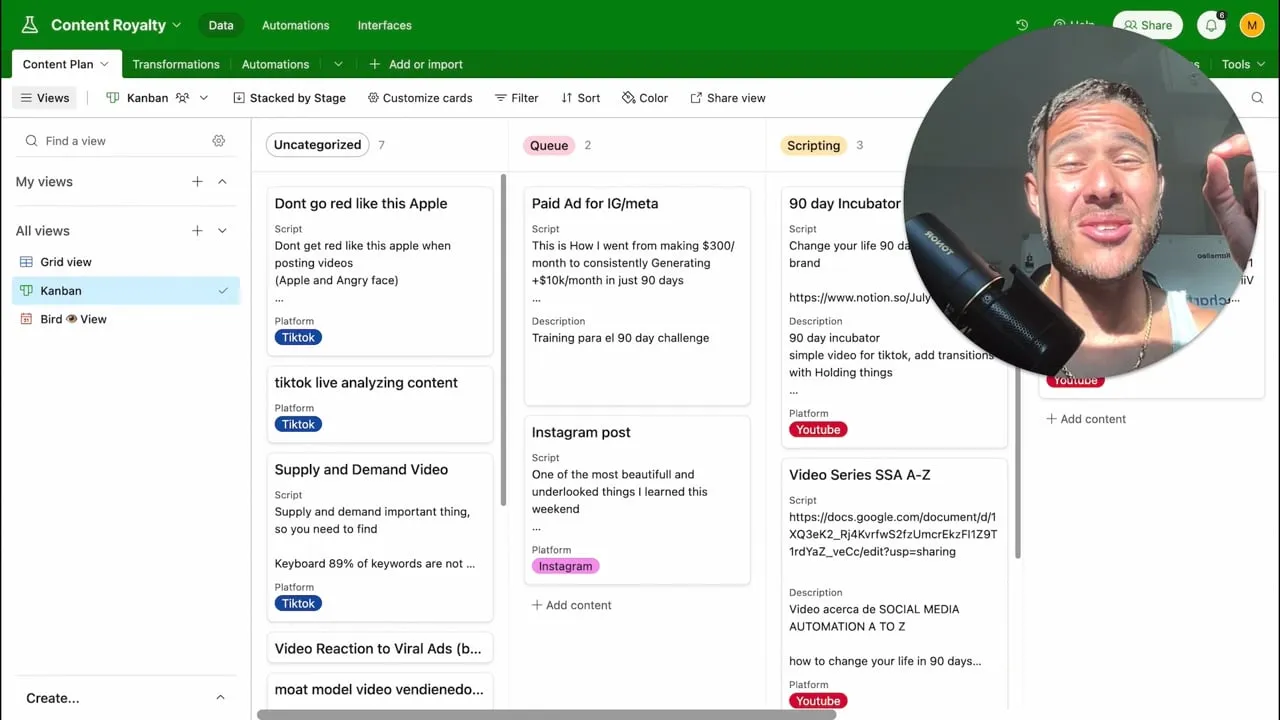Image resolution: width=1280 pixels, height=720 pixels.
Task: Add a new view under All views
Action: click(x=197, y=231)
